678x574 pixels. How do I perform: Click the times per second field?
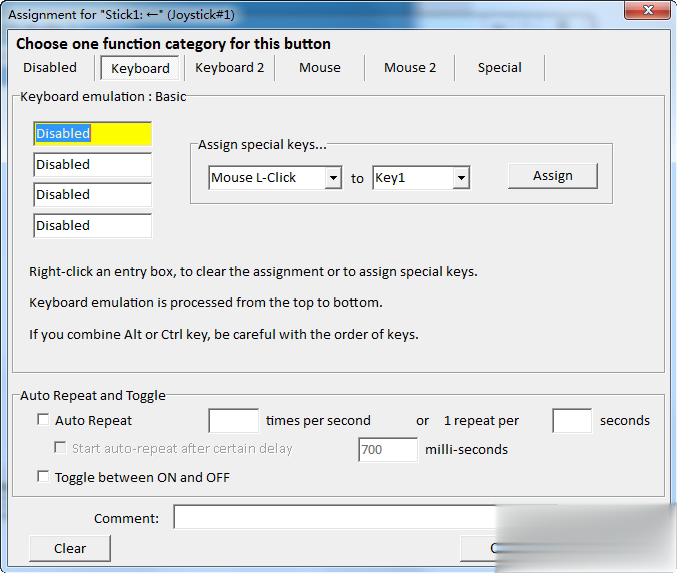[x=233, y=421]
